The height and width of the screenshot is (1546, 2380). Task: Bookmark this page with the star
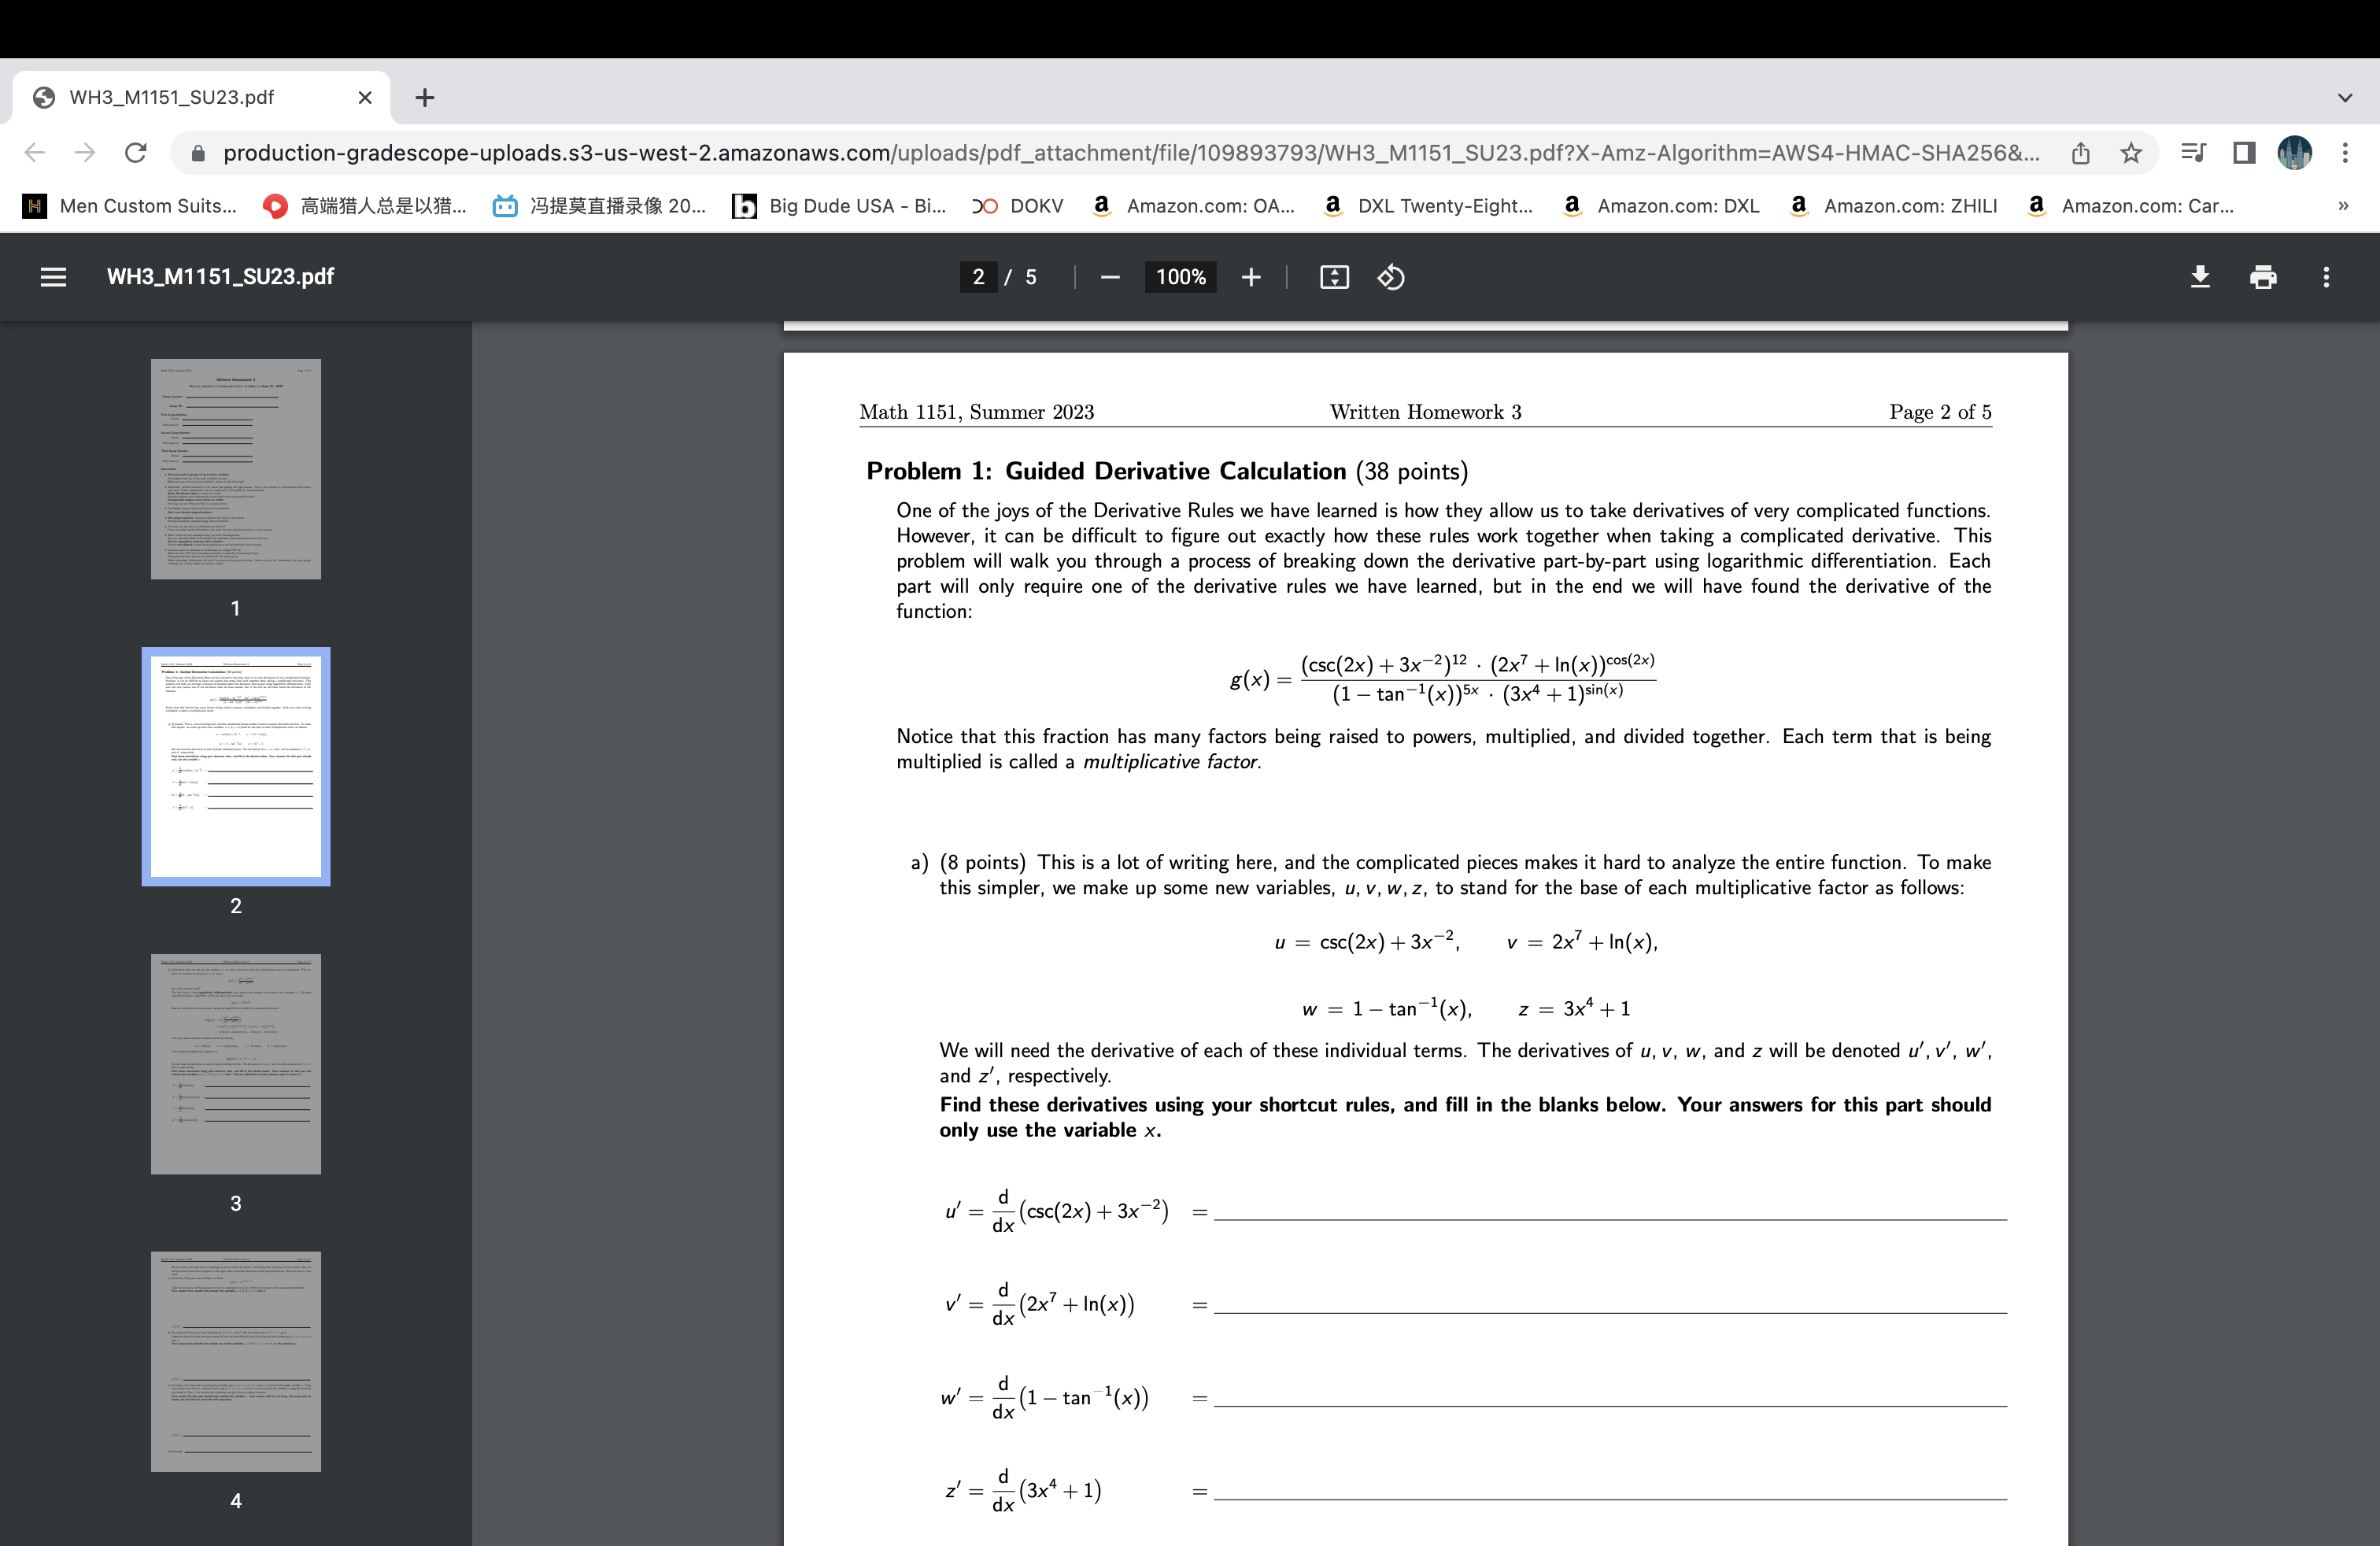click(x=2130, y=152)
